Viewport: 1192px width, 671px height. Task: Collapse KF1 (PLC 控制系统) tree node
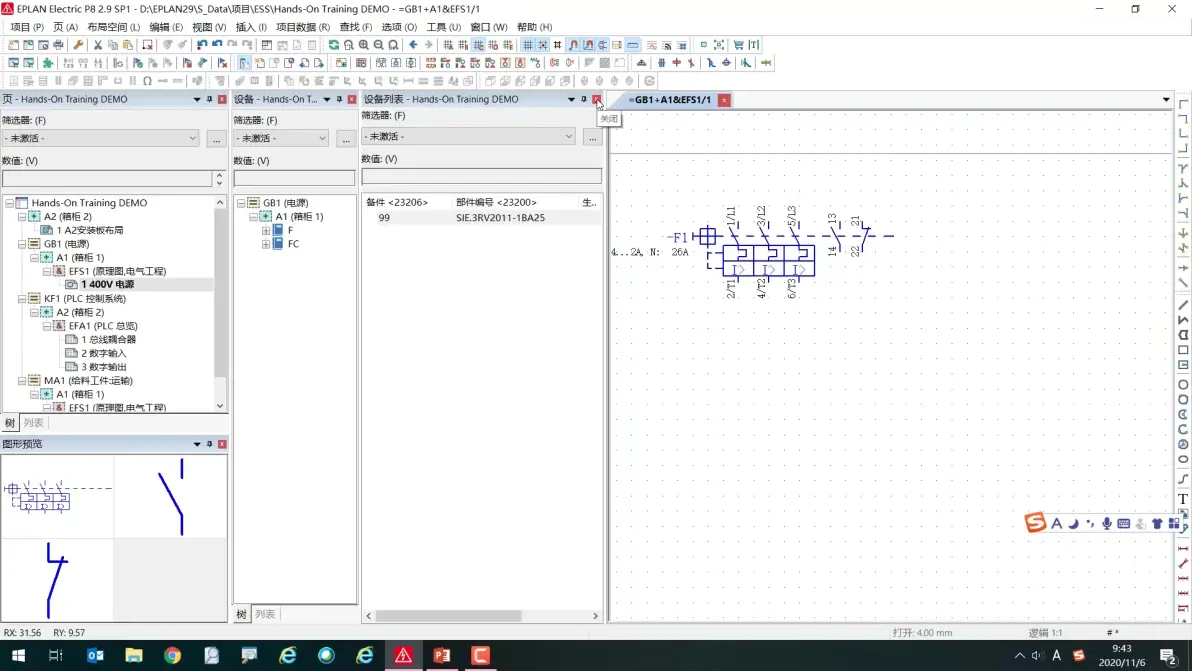pyautogui.click(x=22, y=299)
